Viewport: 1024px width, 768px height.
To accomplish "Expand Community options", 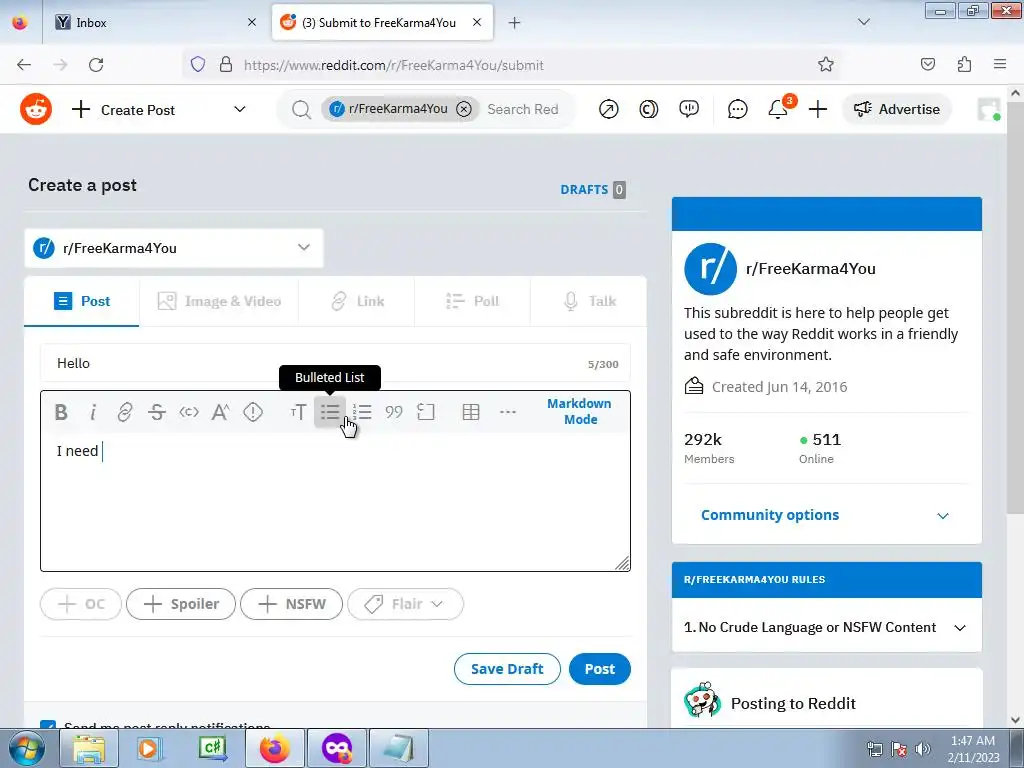I will click(826, 515).
